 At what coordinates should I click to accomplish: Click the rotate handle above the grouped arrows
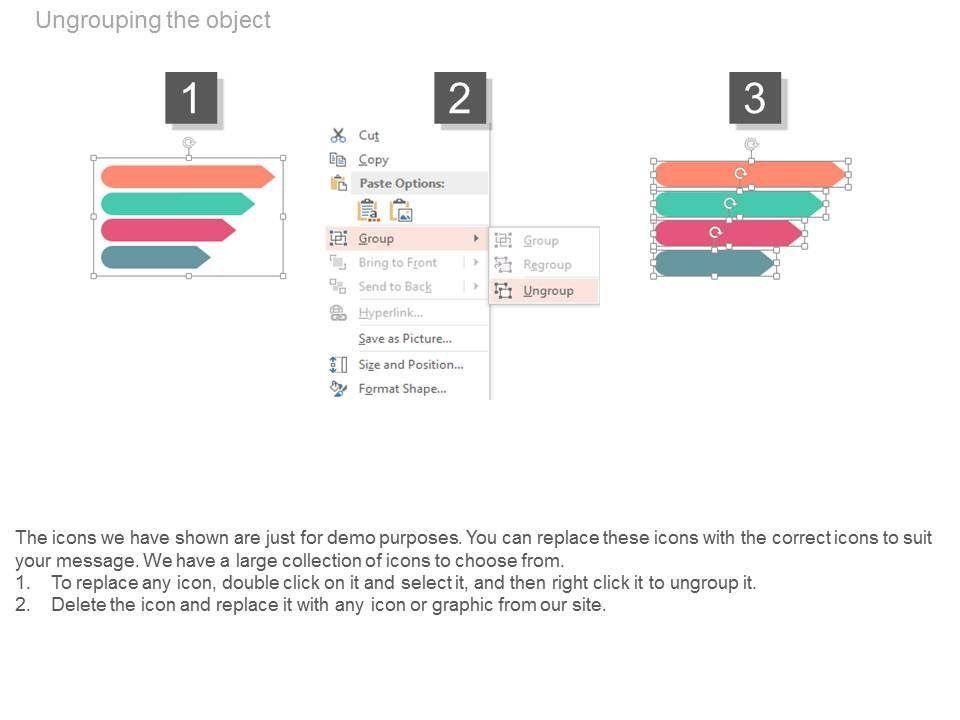[188, 144]
